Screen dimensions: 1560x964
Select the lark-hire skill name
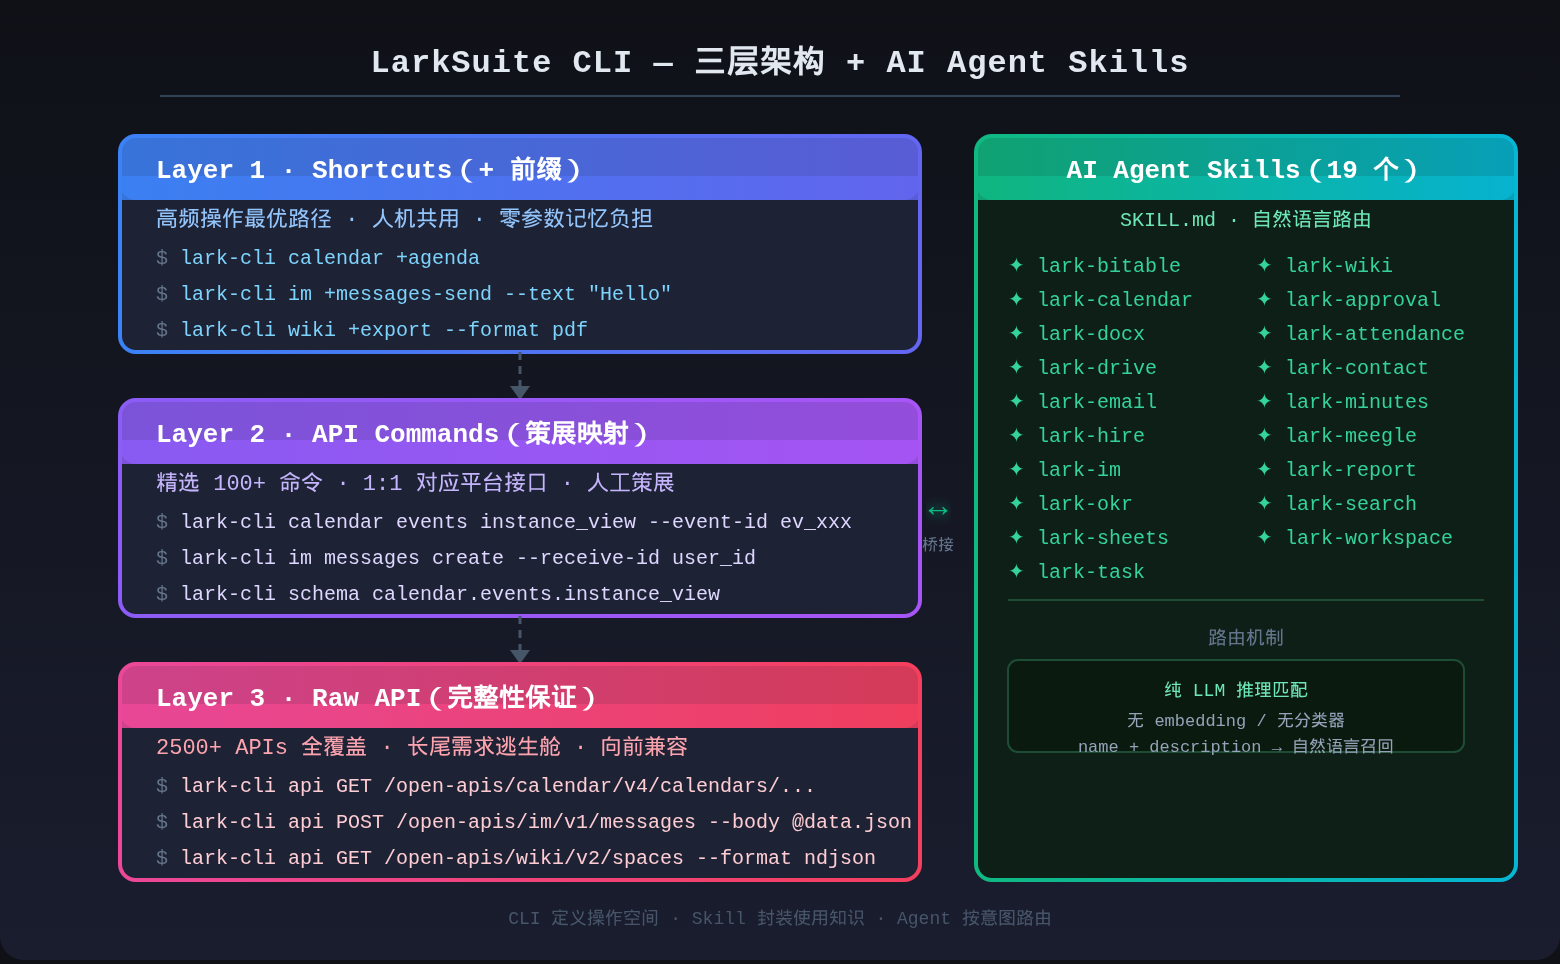[x=1091, y=436]
